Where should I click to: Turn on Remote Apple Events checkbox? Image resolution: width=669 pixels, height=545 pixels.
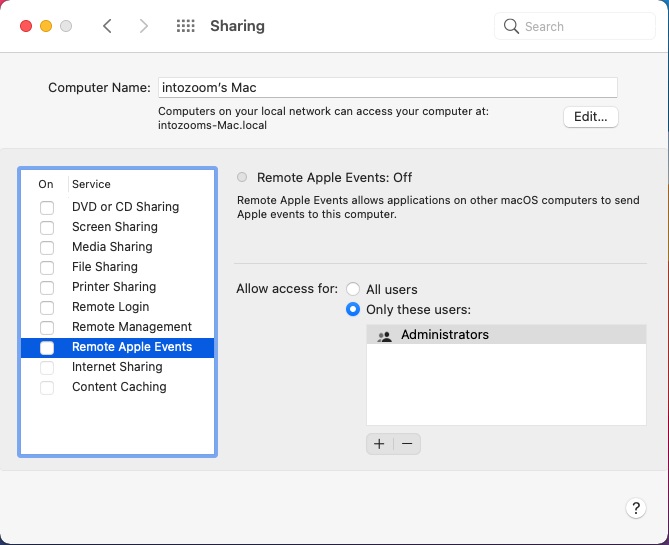click(x=47, y=348)
